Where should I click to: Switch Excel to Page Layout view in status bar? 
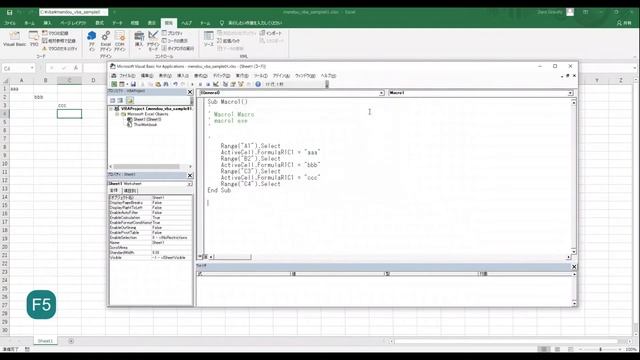click(x=557, y=349)
